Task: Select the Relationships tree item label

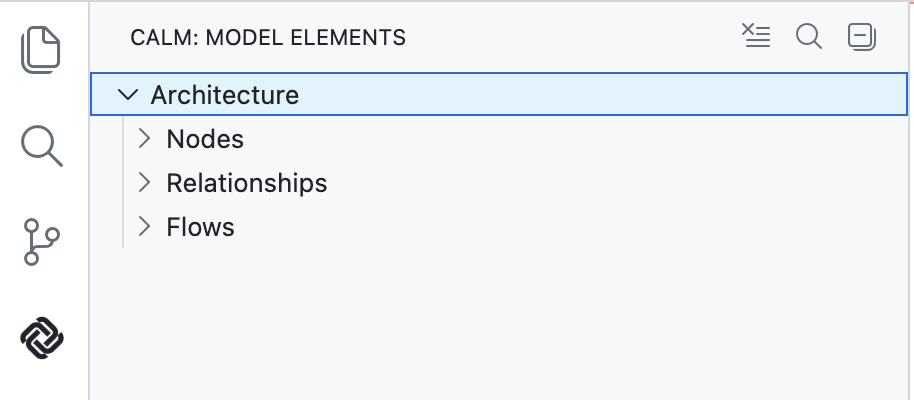Action: coord(247,183)
